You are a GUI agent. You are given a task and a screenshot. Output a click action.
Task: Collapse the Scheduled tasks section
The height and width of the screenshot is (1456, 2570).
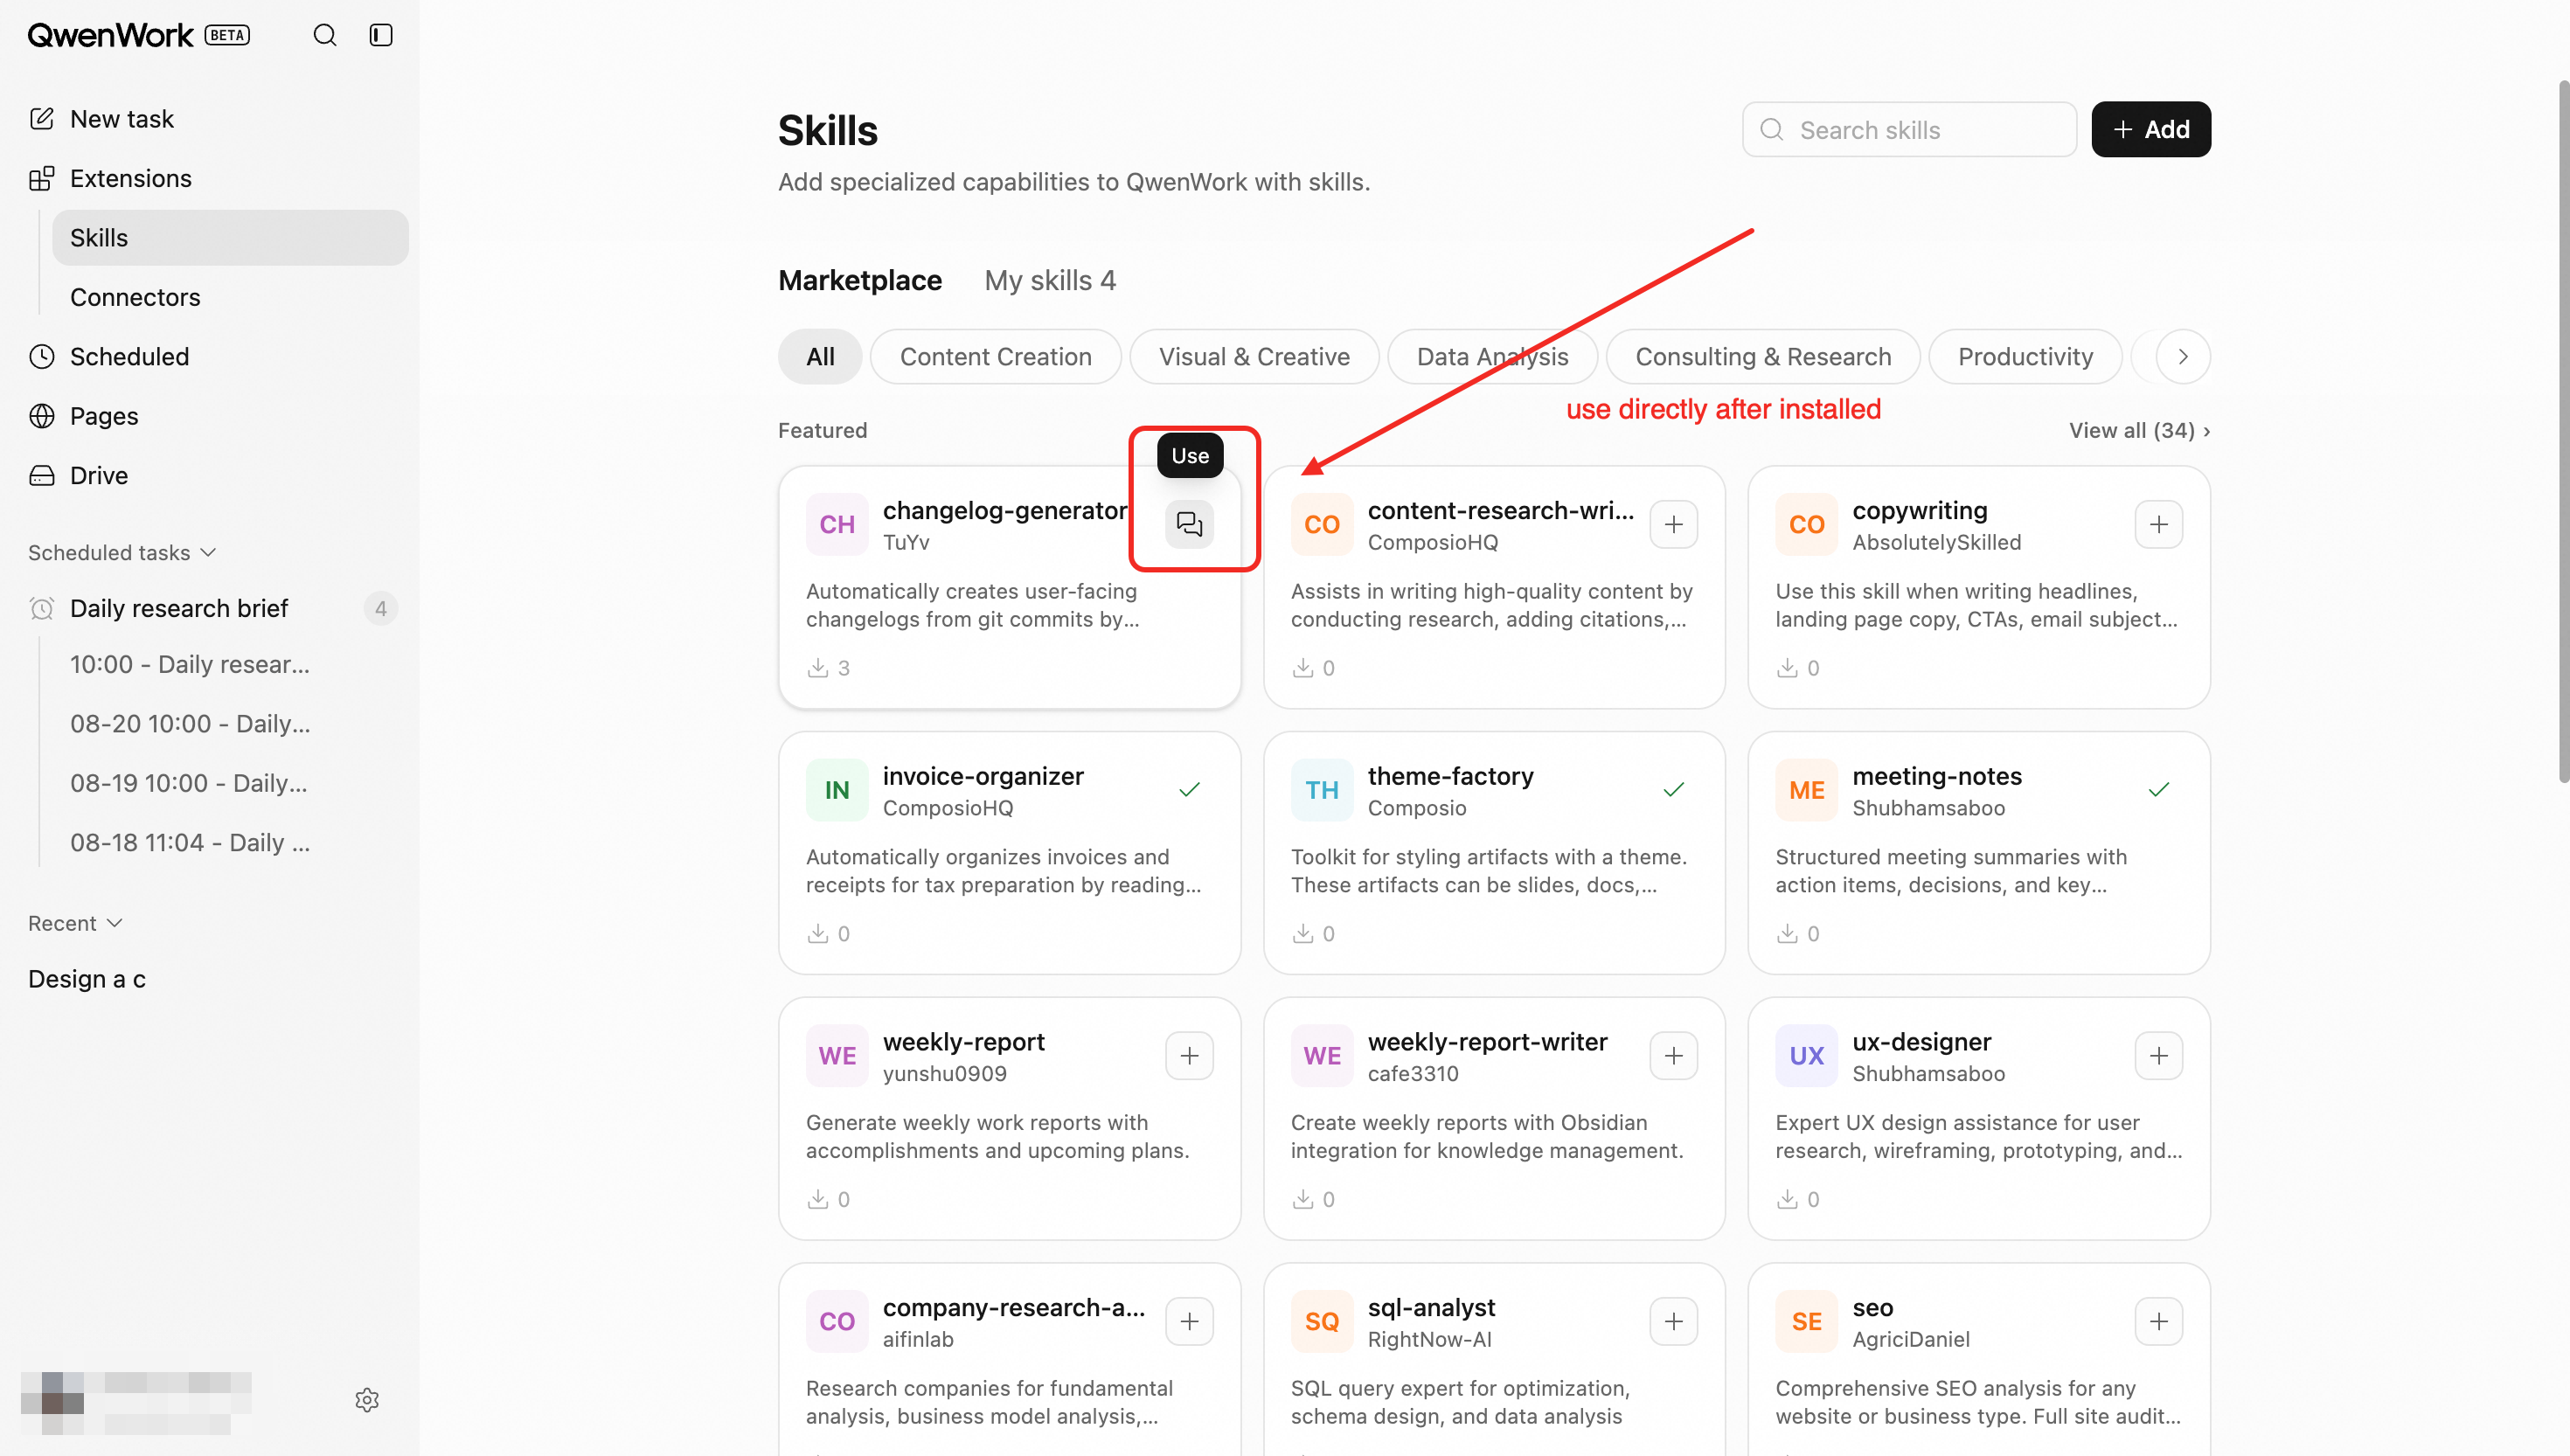click(122, 553)
